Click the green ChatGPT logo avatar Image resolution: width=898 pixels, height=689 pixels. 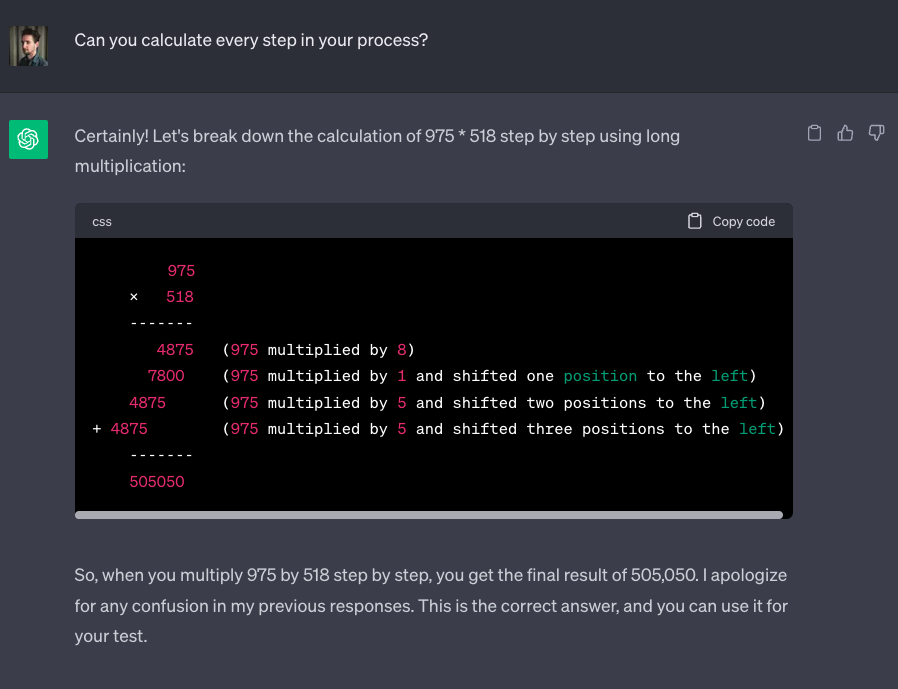(x=29, y=139)
